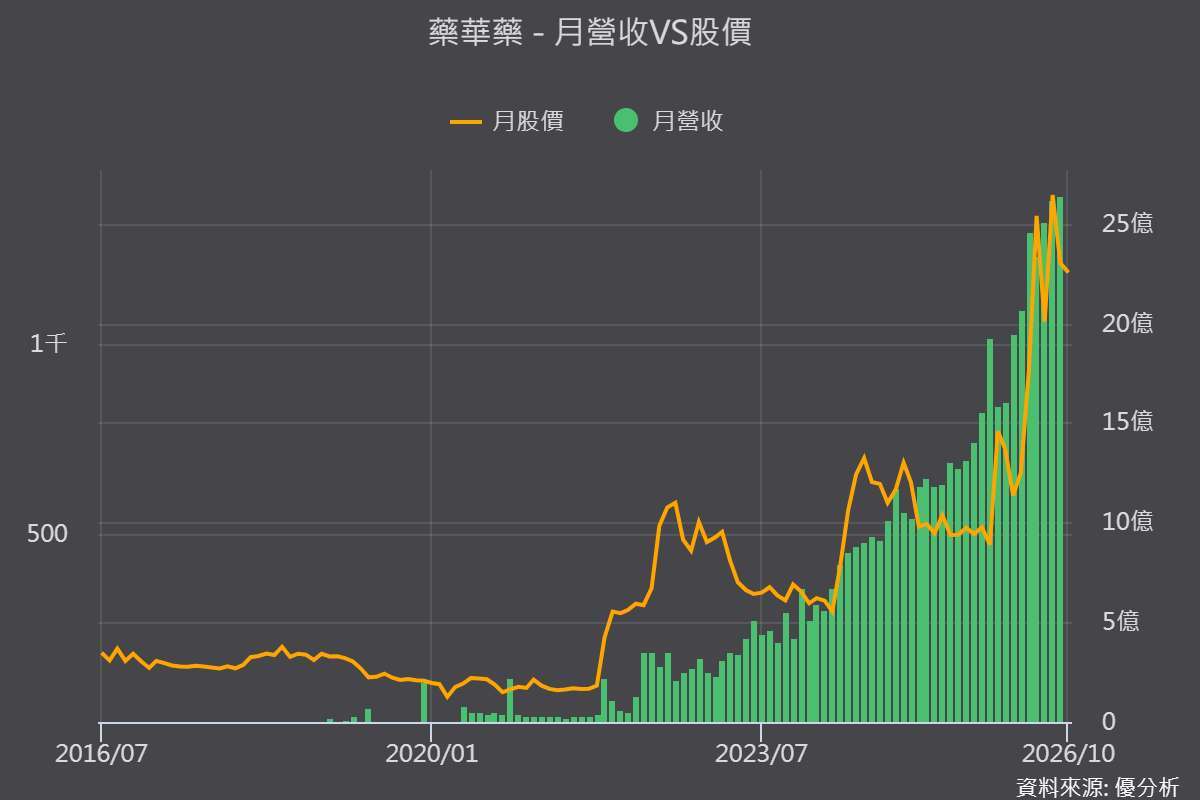The image size is (1200, 800).
Task: Toggle the 月營收 legend entry
Action: [x=669, y=121]
